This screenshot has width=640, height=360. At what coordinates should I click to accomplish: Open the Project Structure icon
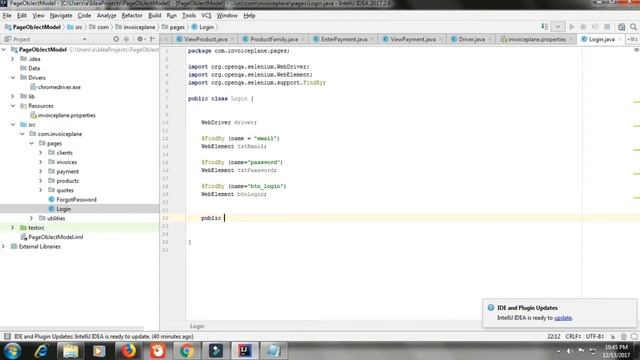(x=621, y=27)
